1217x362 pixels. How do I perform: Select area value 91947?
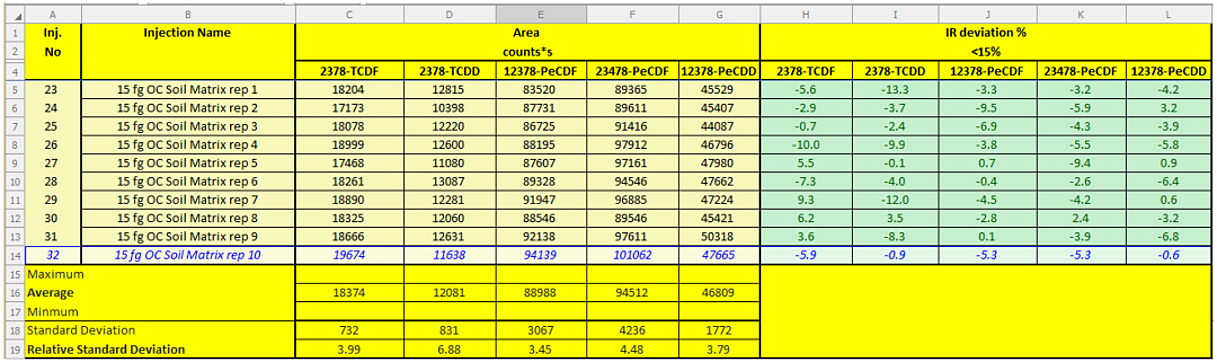541,199
